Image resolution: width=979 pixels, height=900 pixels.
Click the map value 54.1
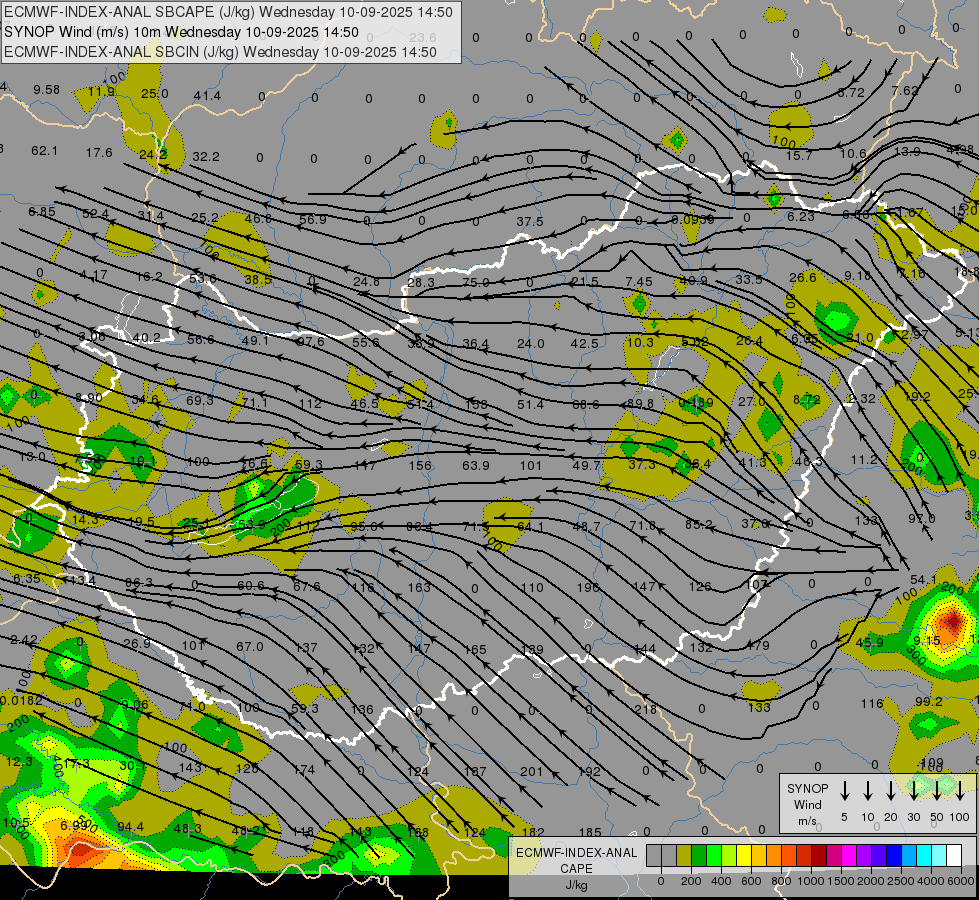point(923,580)
